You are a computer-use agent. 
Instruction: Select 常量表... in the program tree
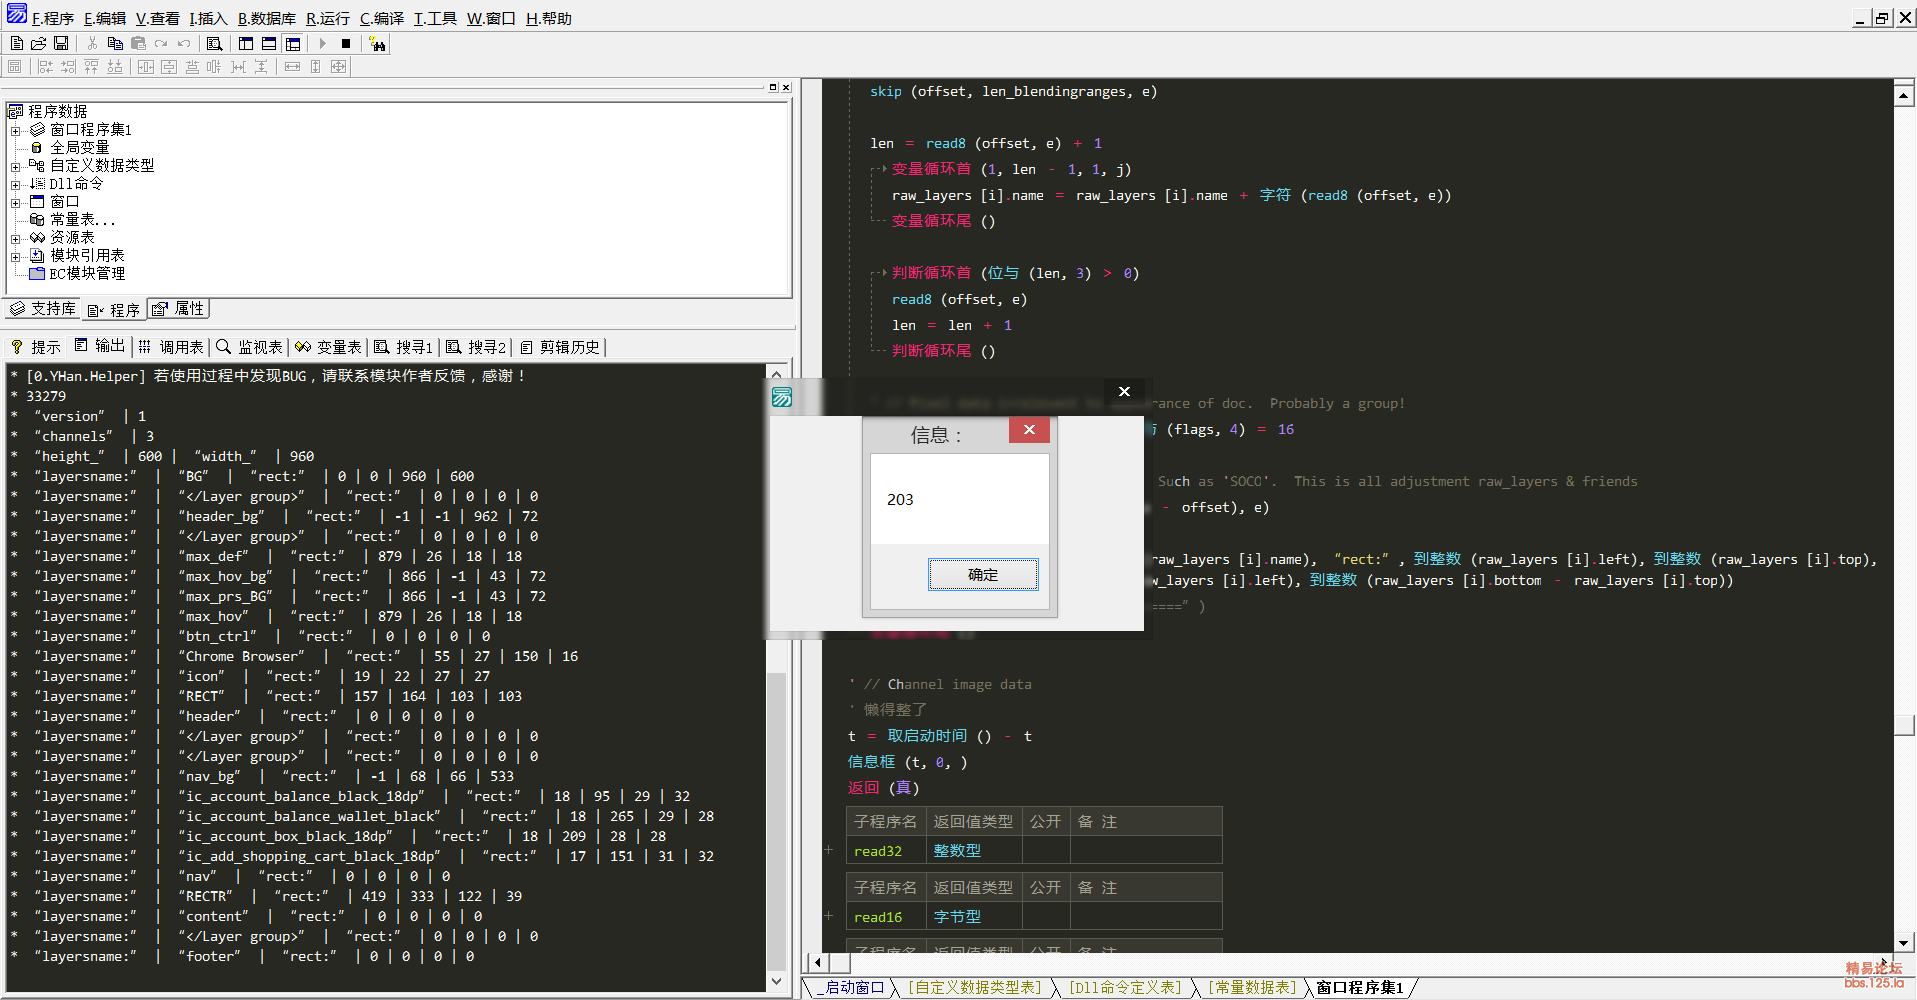[82, 220]
